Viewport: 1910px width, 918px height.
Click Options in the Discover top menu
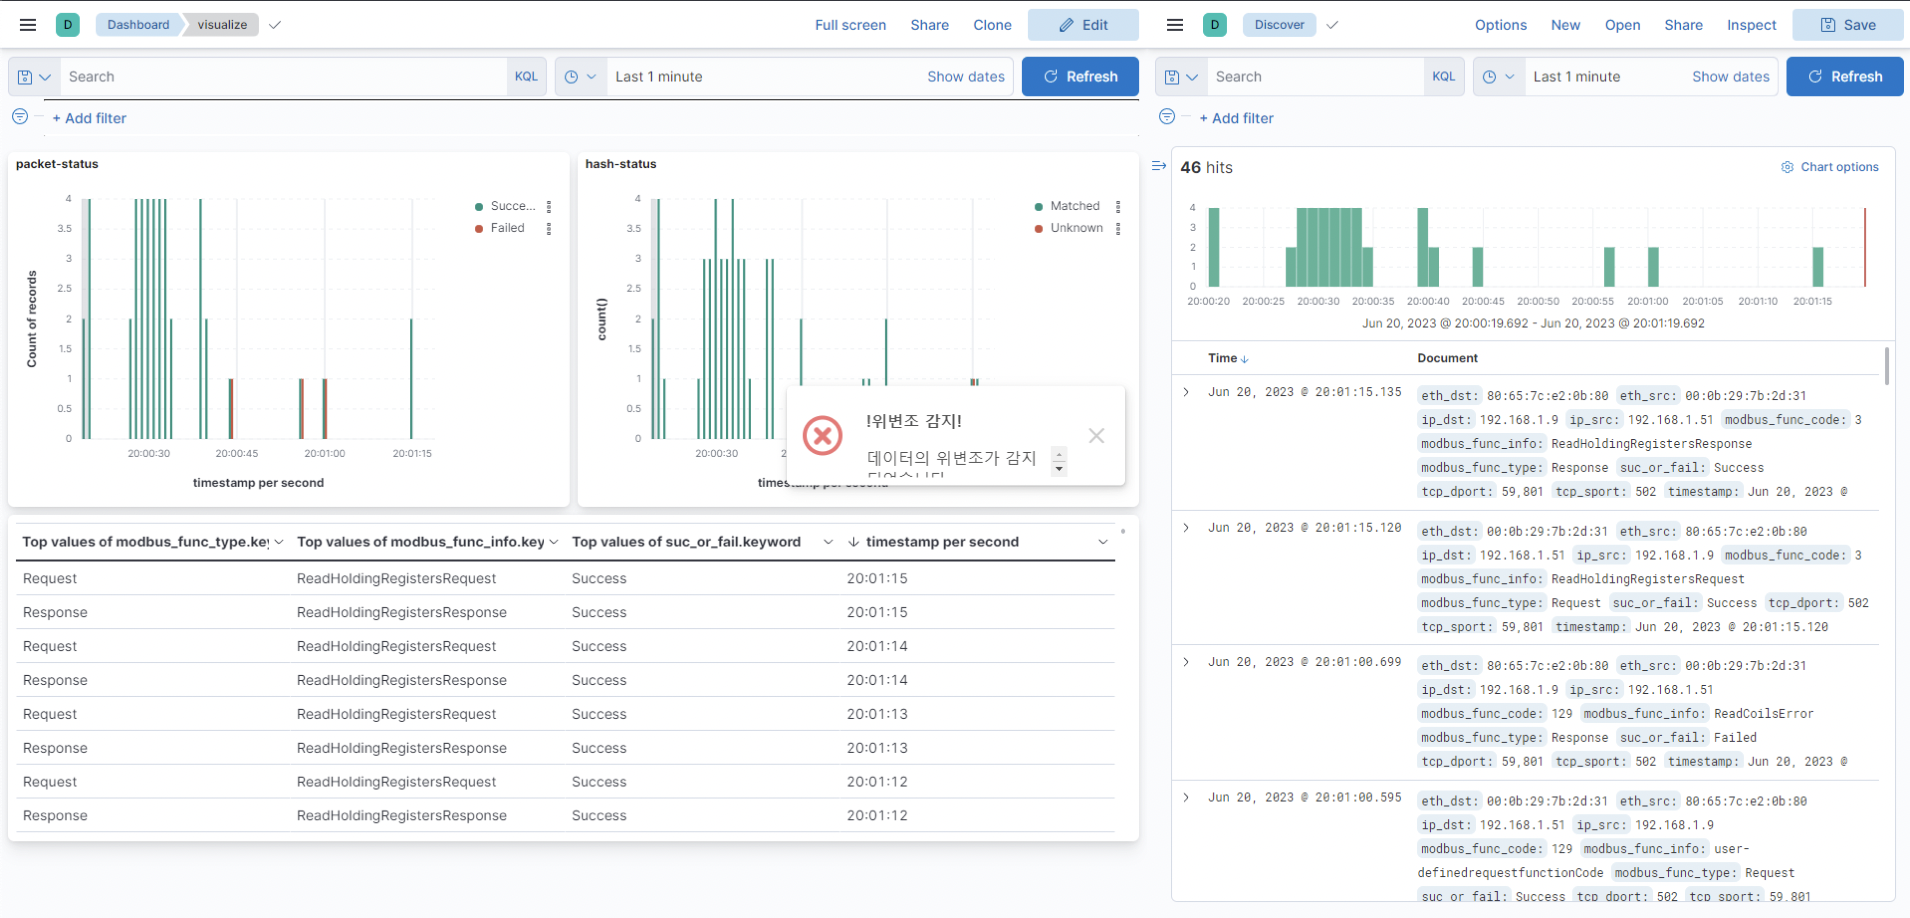click(1501, 25)
